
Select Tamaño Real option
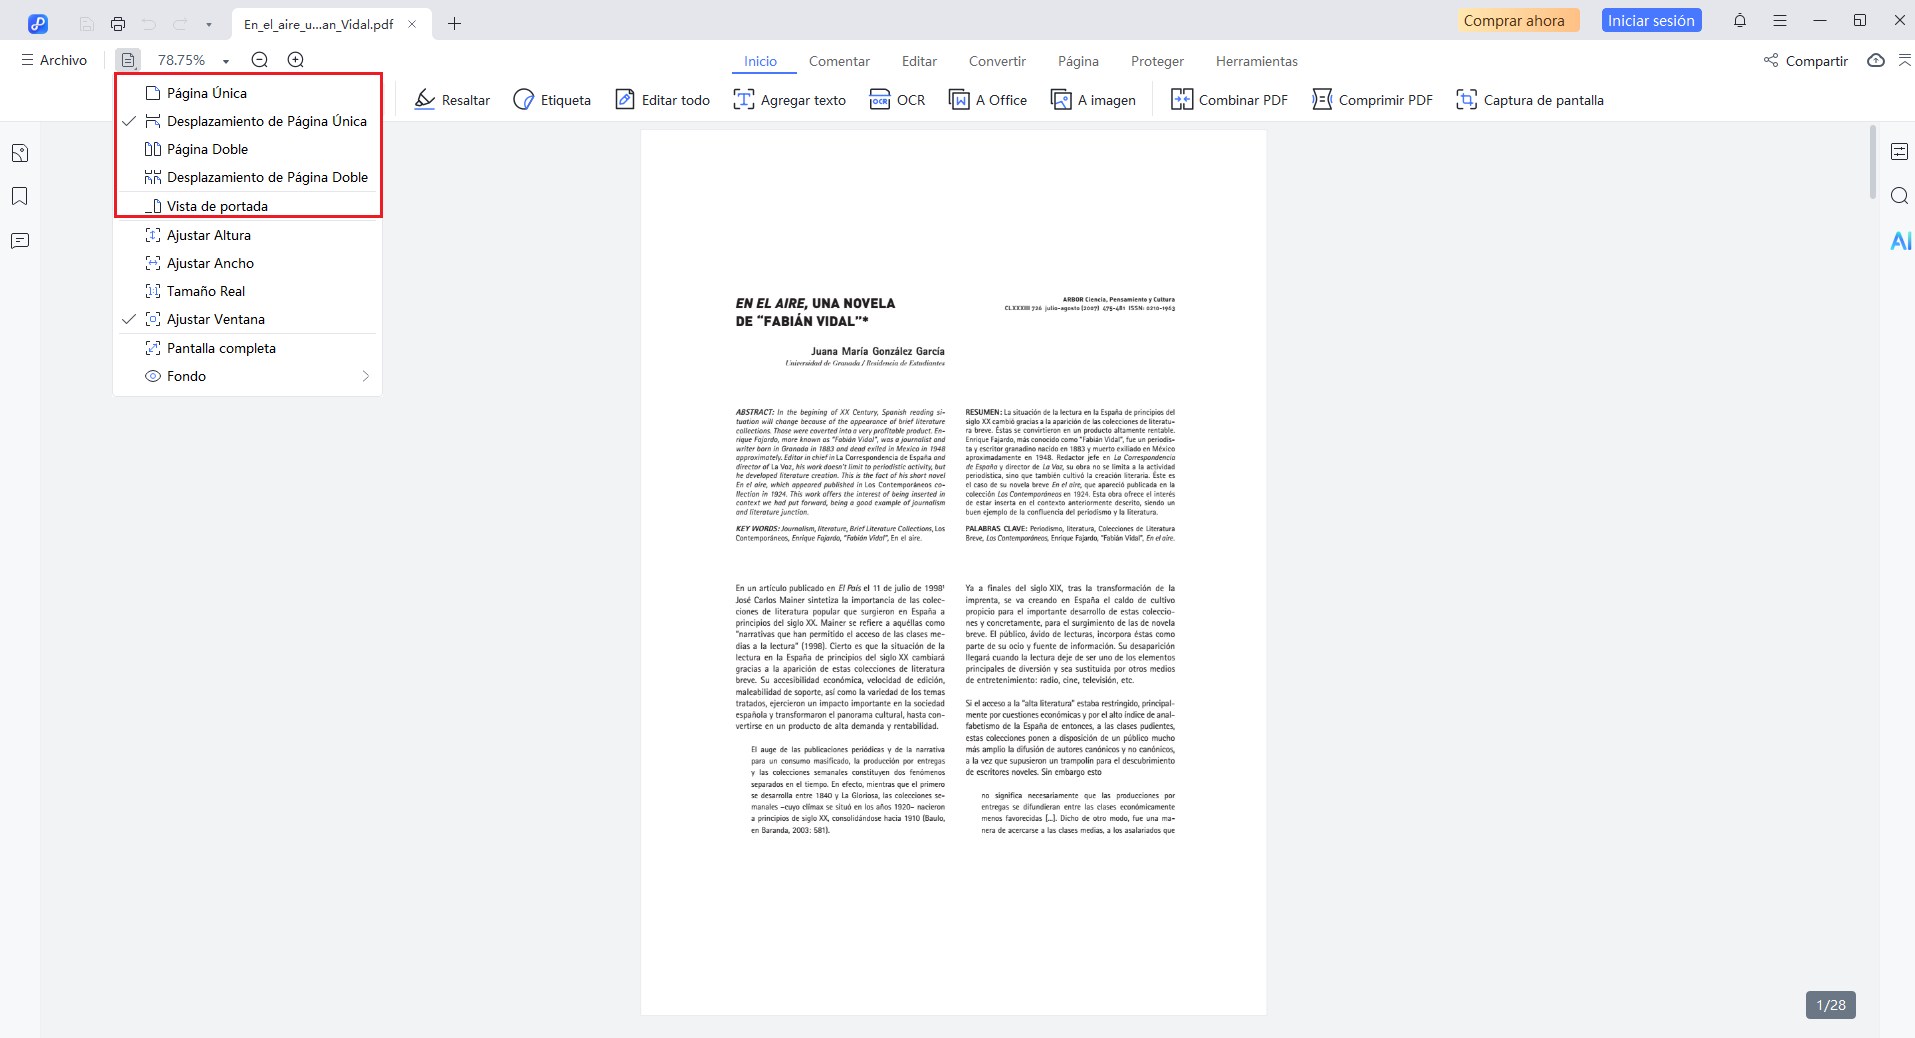click(248, 291)
